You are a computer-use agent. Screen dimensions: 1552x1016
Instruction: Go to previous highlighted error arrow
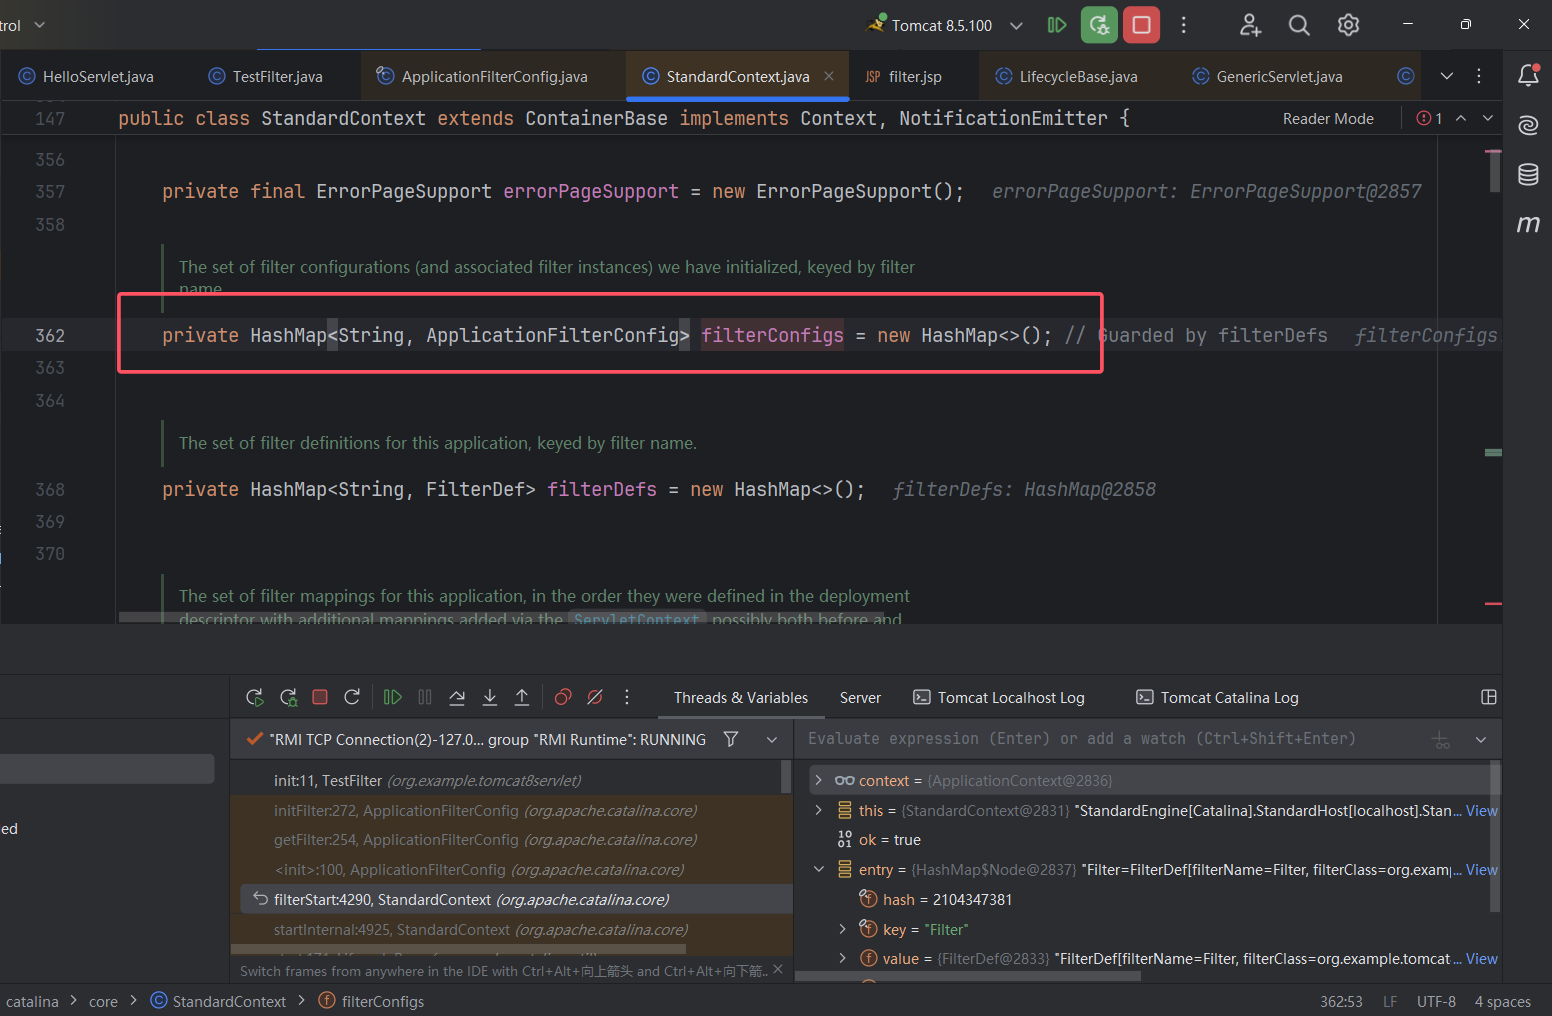[x=1461, y=118]
